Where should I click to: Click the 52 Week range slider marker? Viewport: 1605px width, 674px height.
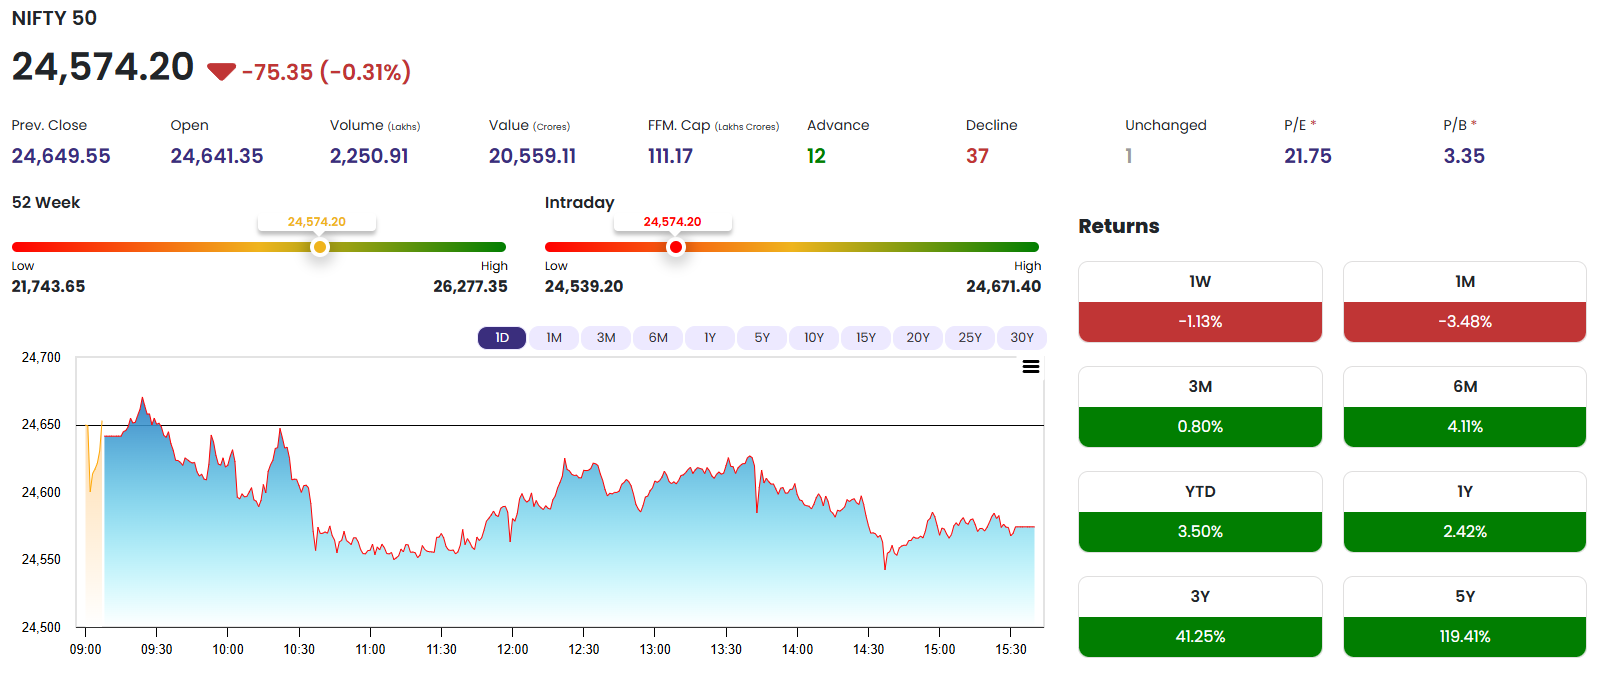click(320, 247)
